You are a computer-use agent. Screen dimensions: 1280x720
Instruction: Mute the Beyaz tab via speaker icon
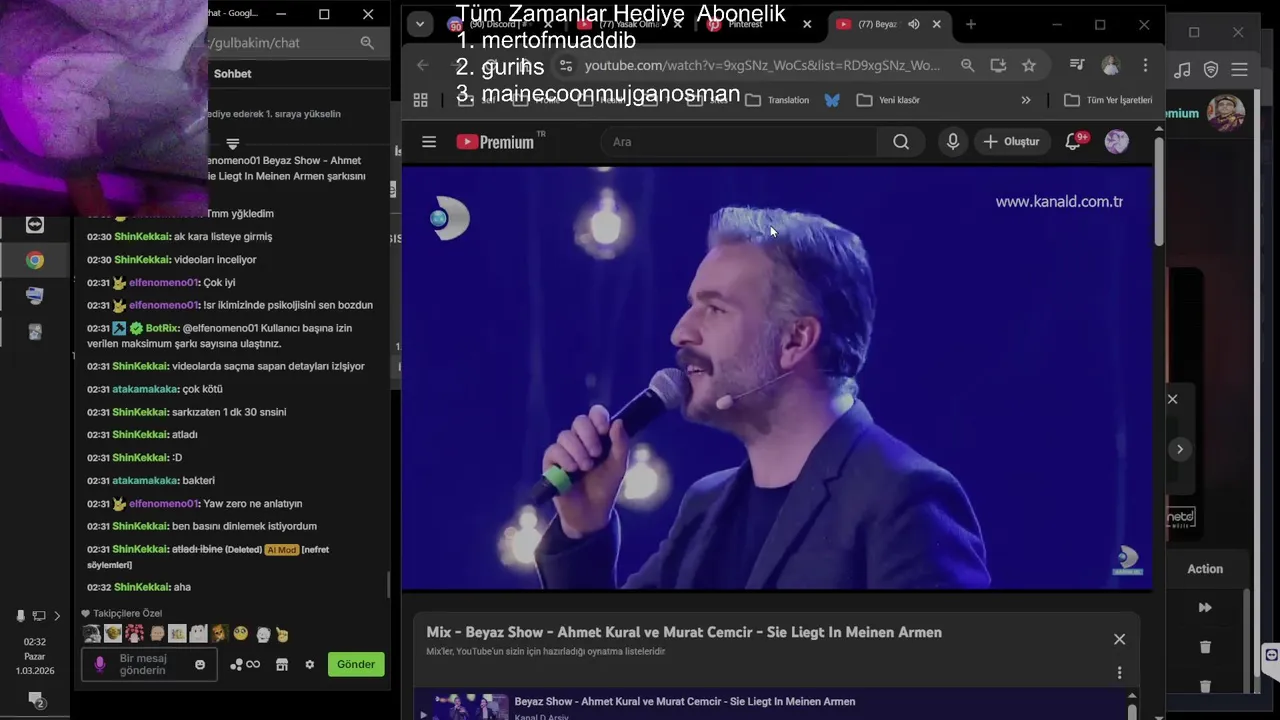pos(914,24)
